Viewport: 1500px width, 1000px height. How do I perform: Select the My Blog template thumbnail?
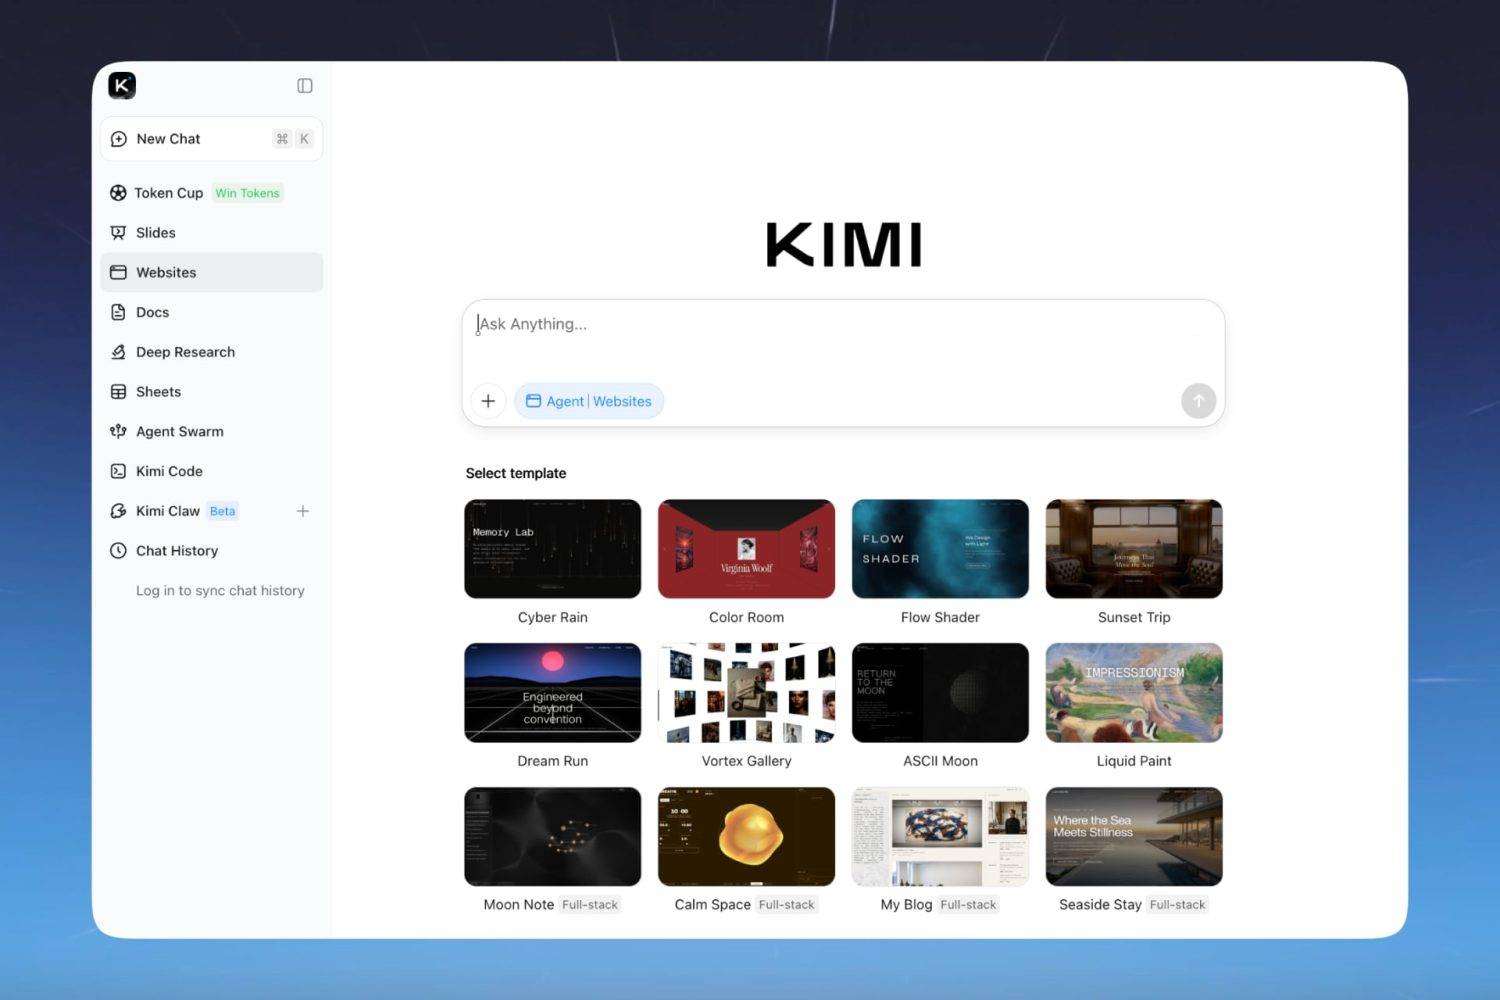click(940, 836)
